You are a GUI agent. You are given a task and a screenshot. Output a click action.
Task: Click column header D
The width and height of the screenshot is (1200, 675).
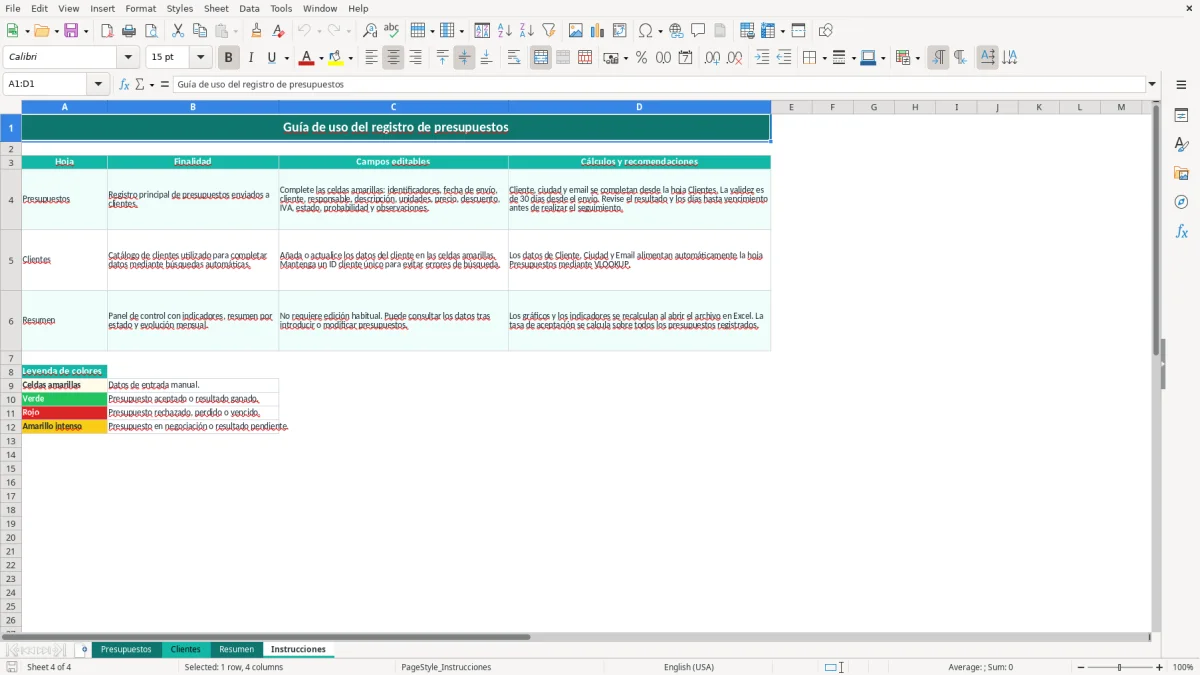(x=639, y=107)
